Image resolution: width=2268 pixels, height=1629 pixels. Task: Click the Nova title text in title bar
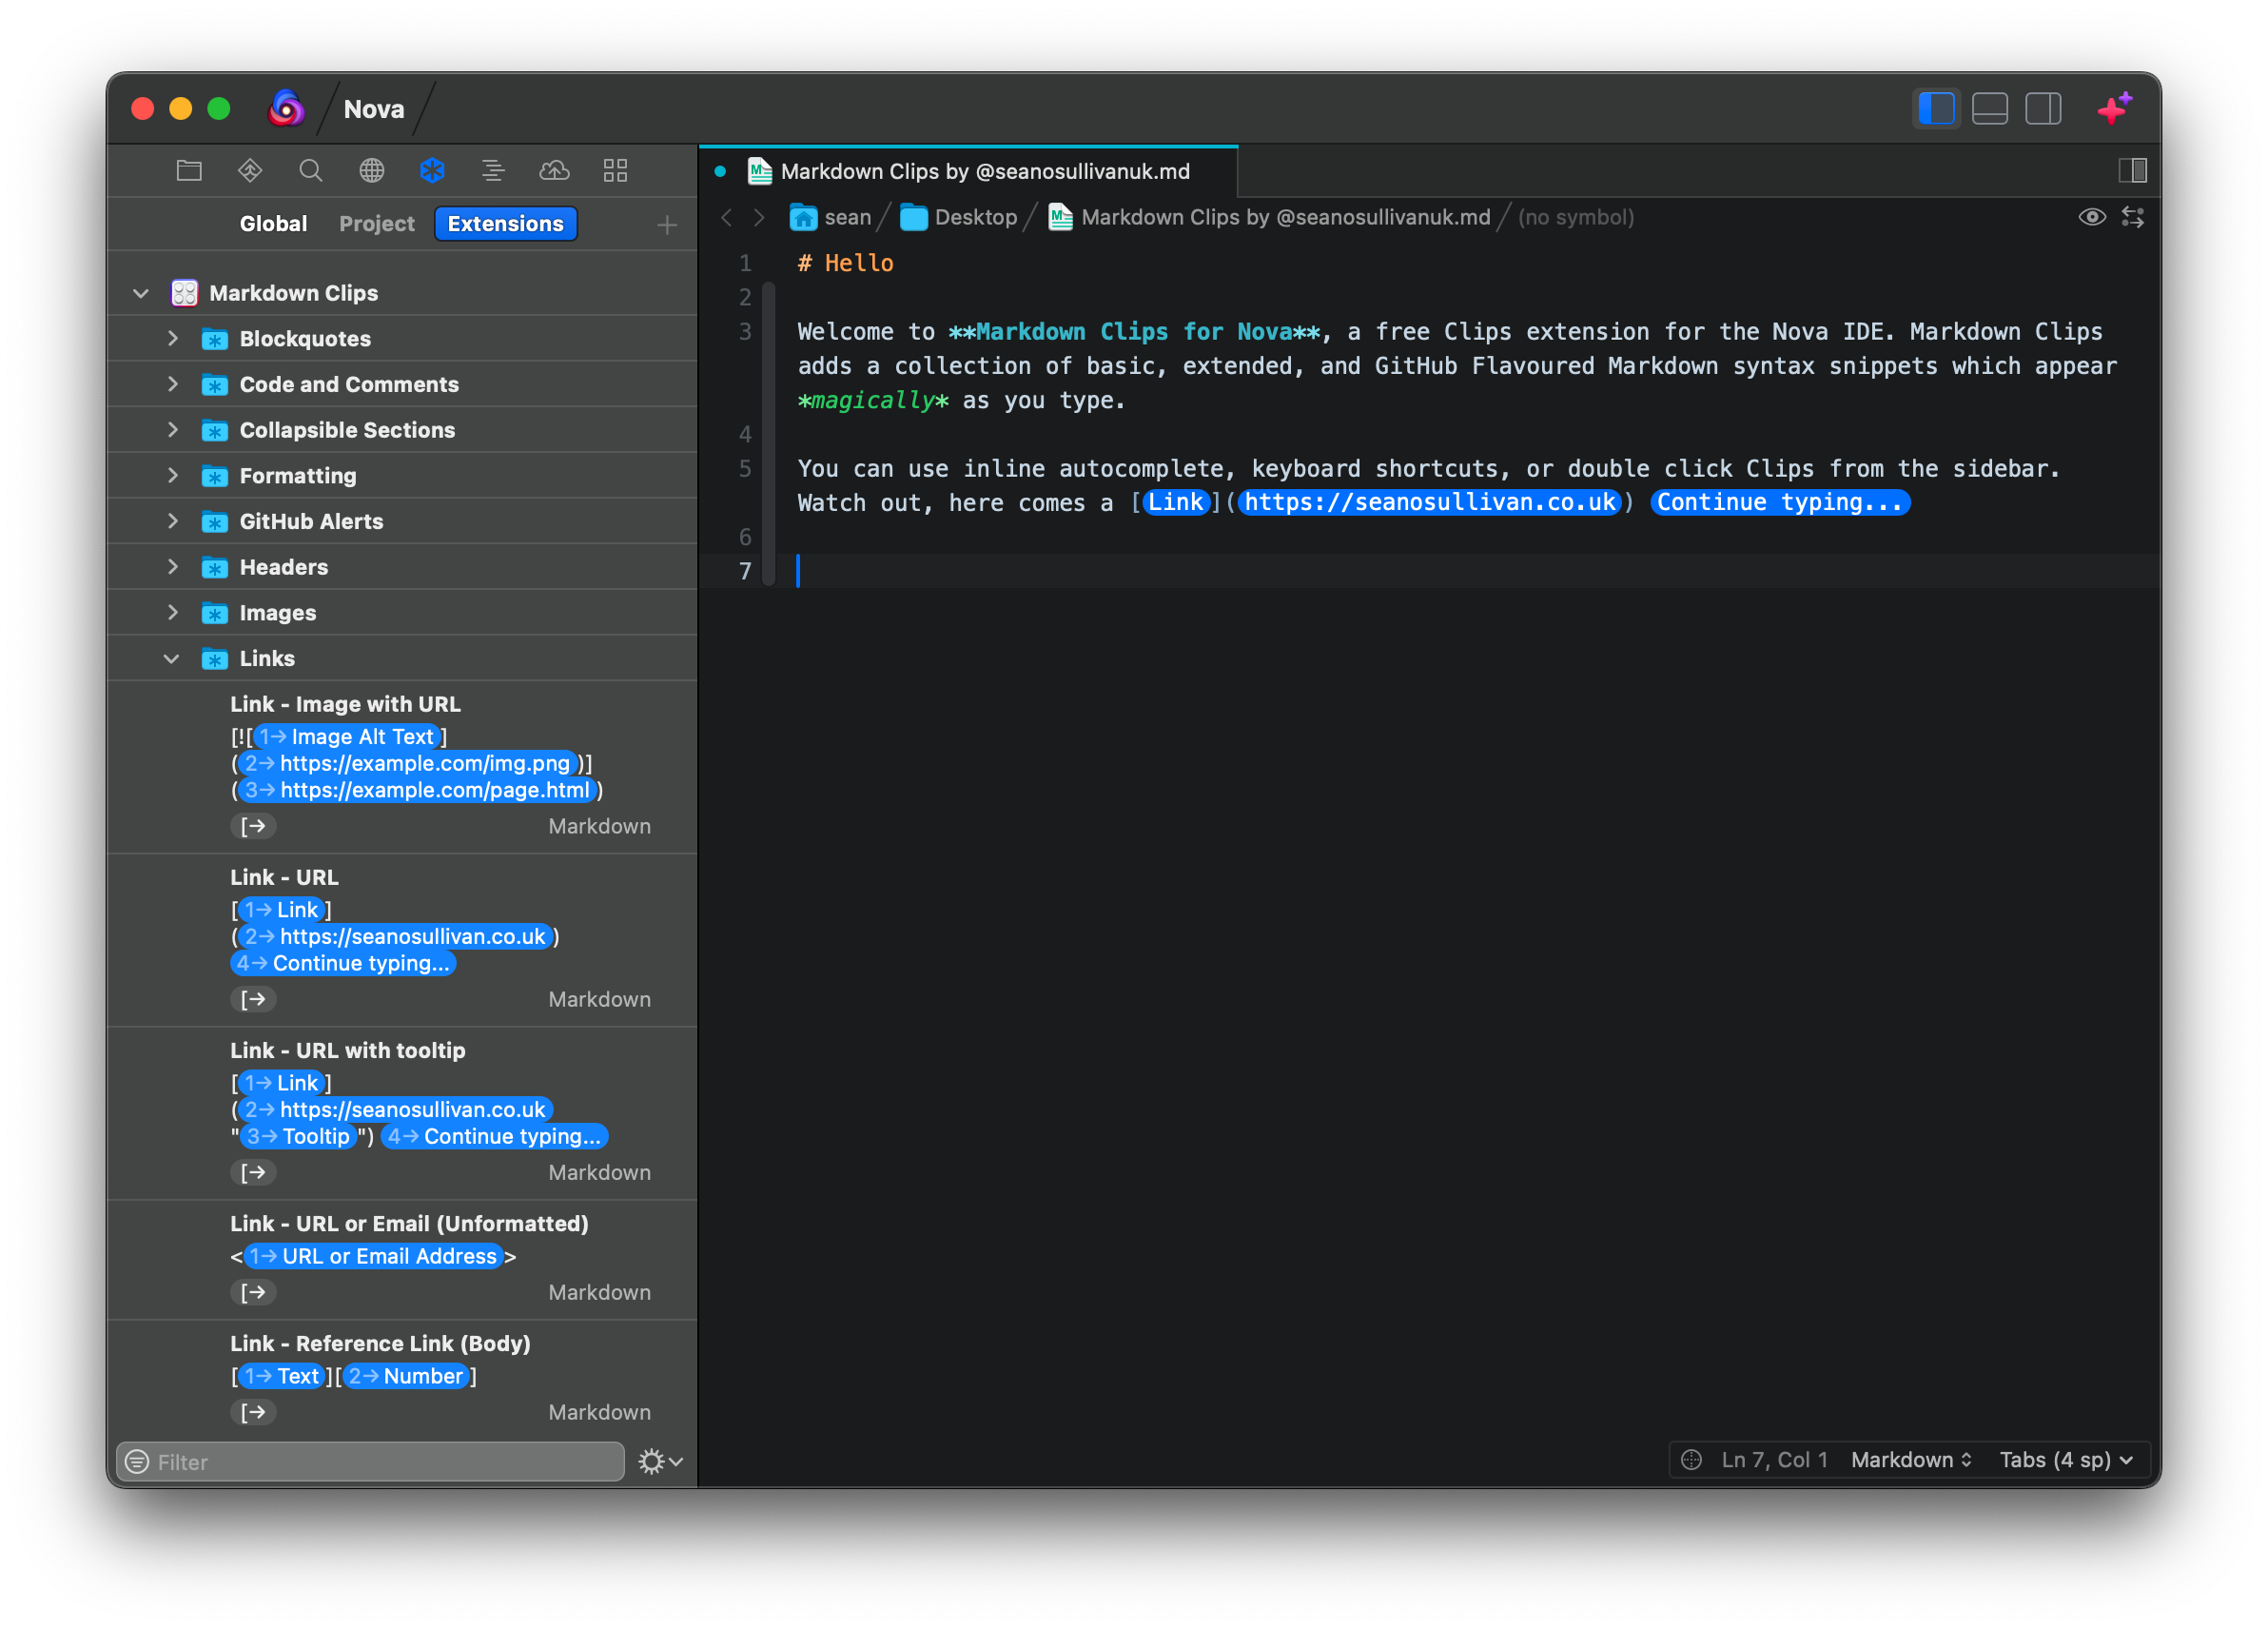click(x=373, y=109)
